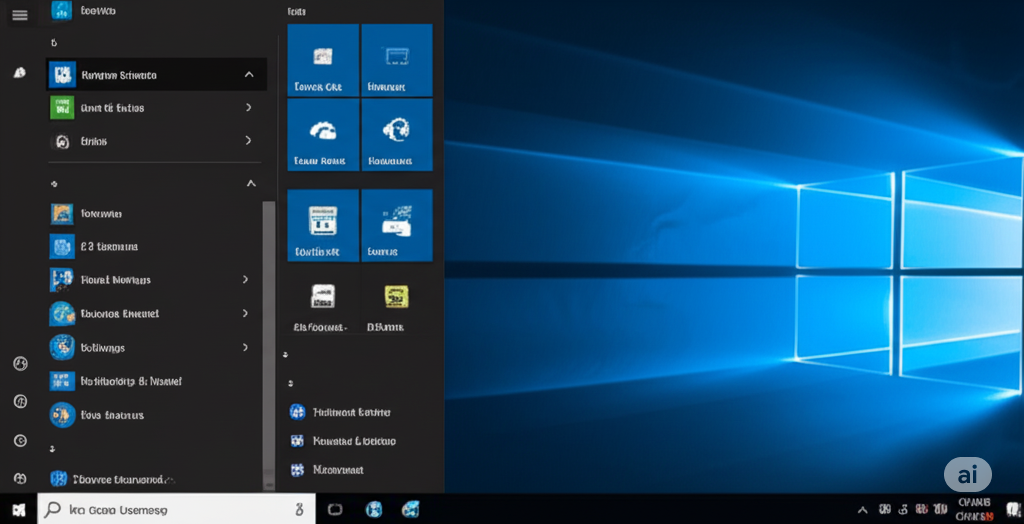Screen dimensions: 1024x524
Task: Open the last app entry above the search box
Action: pyautogui.click(x=114, y=479)
